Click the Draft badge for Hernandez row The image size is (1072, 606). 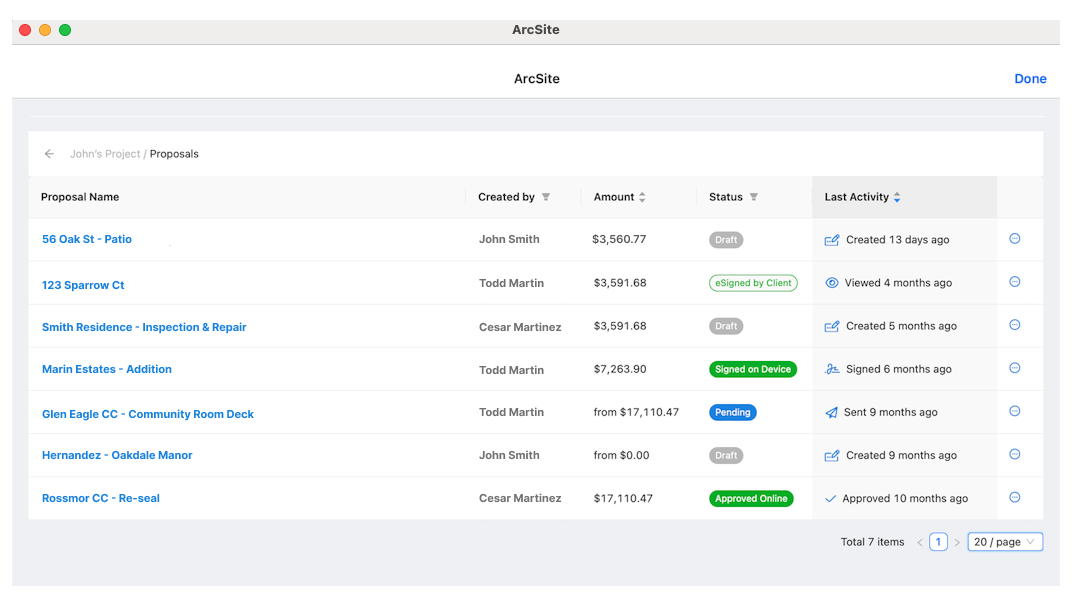[726, 456]
